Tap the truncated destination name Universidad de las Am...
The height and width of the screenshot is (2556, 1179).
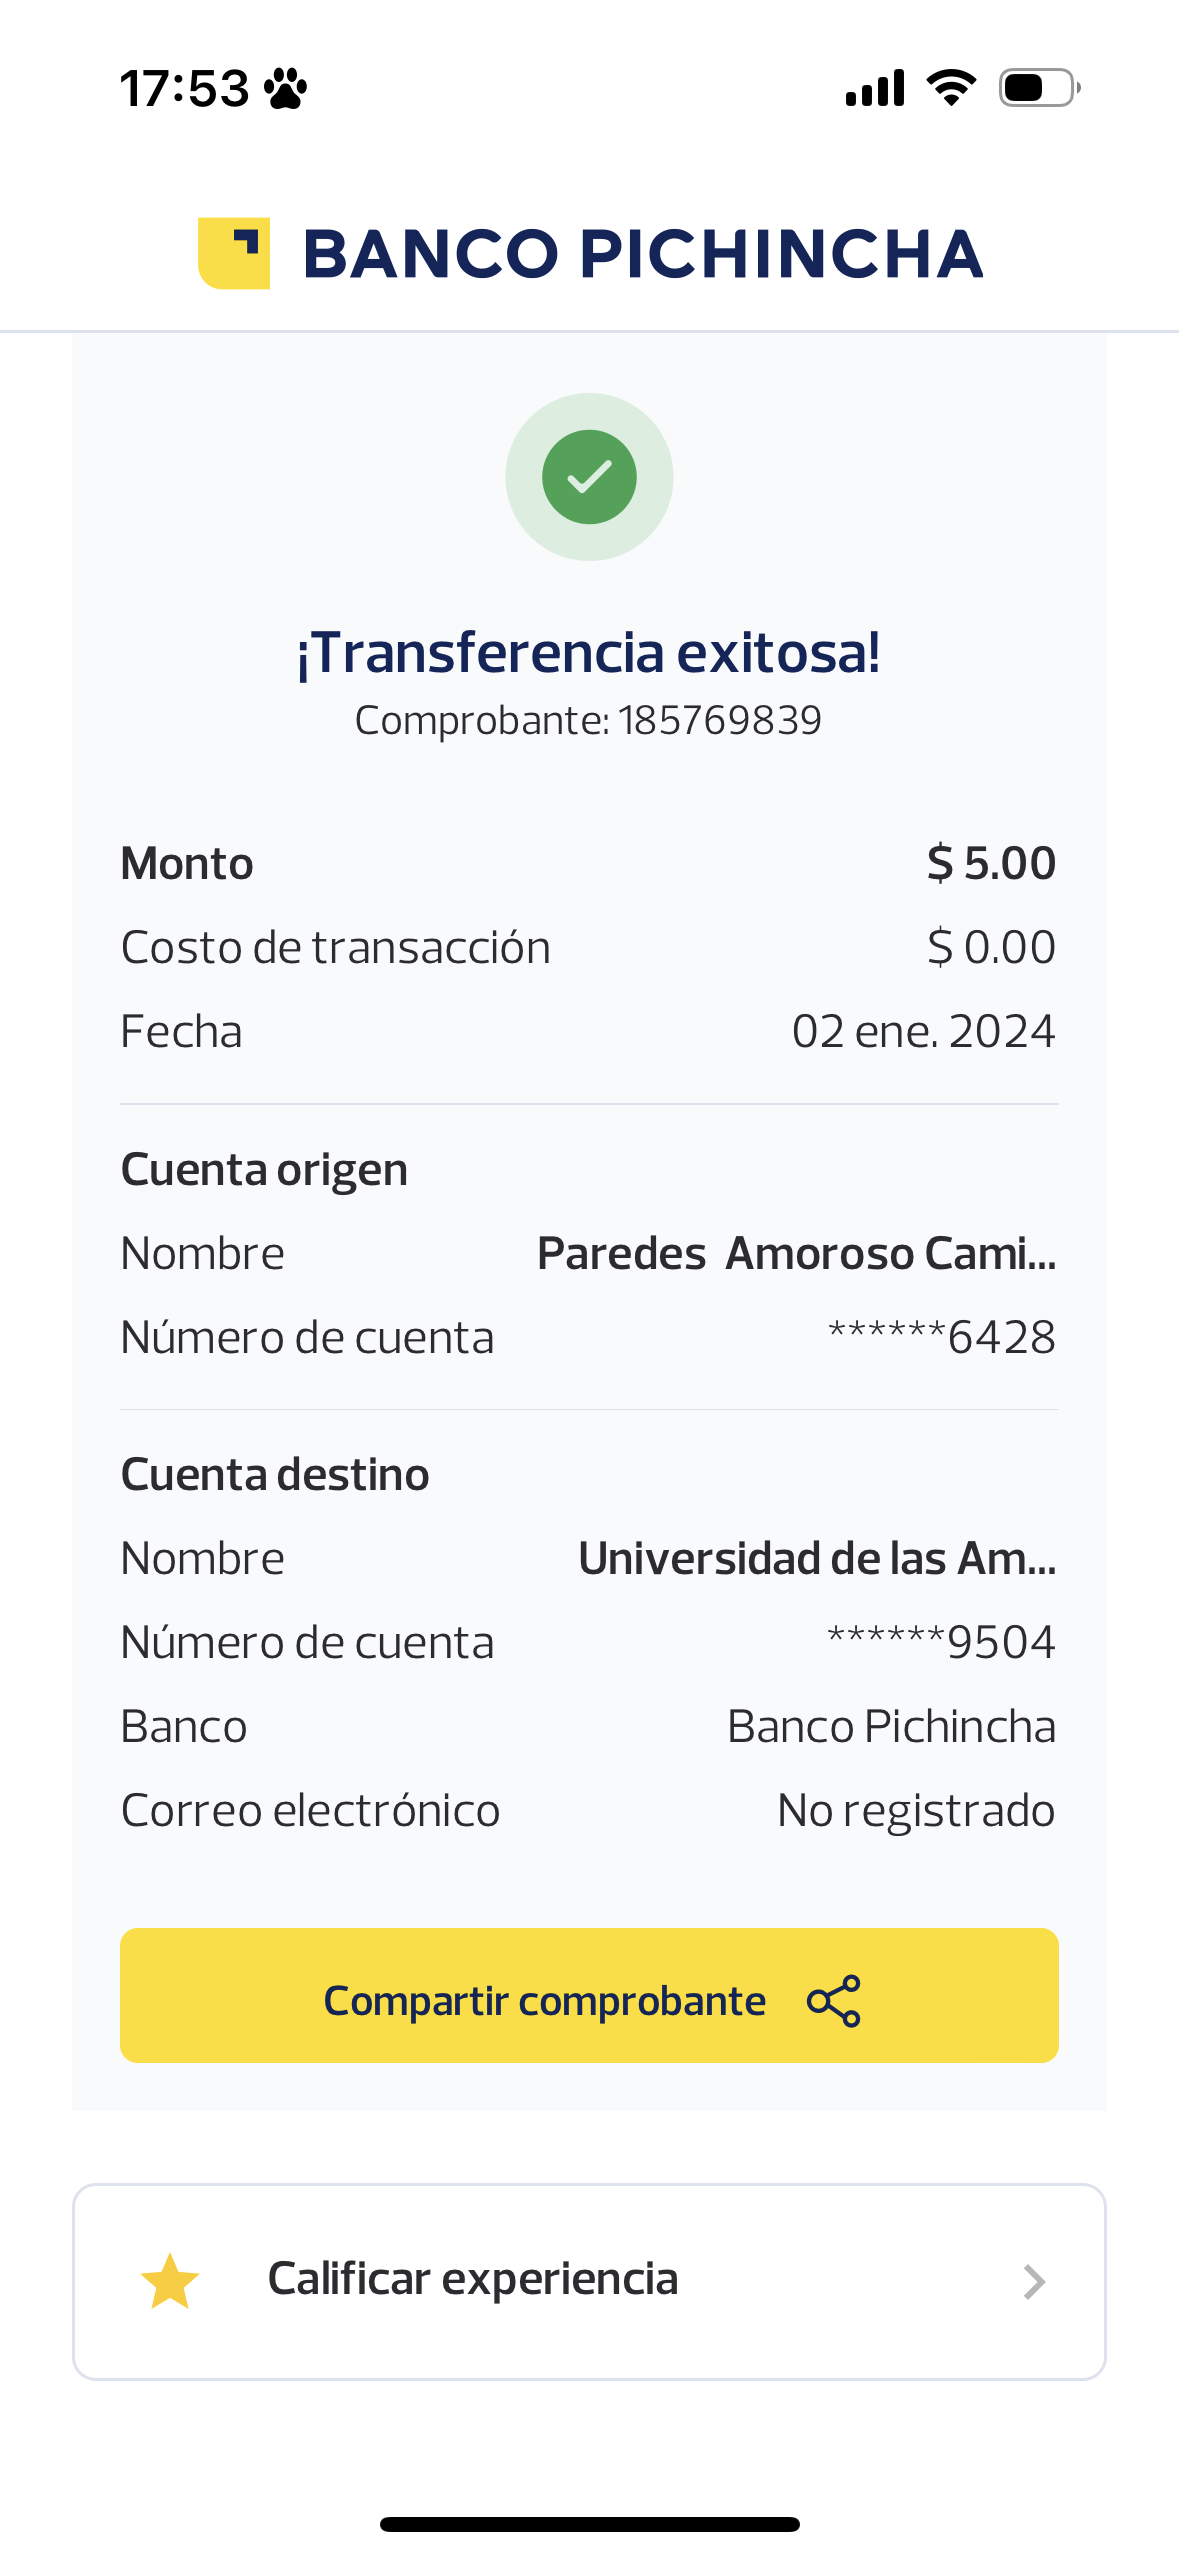coord(817,1558)
